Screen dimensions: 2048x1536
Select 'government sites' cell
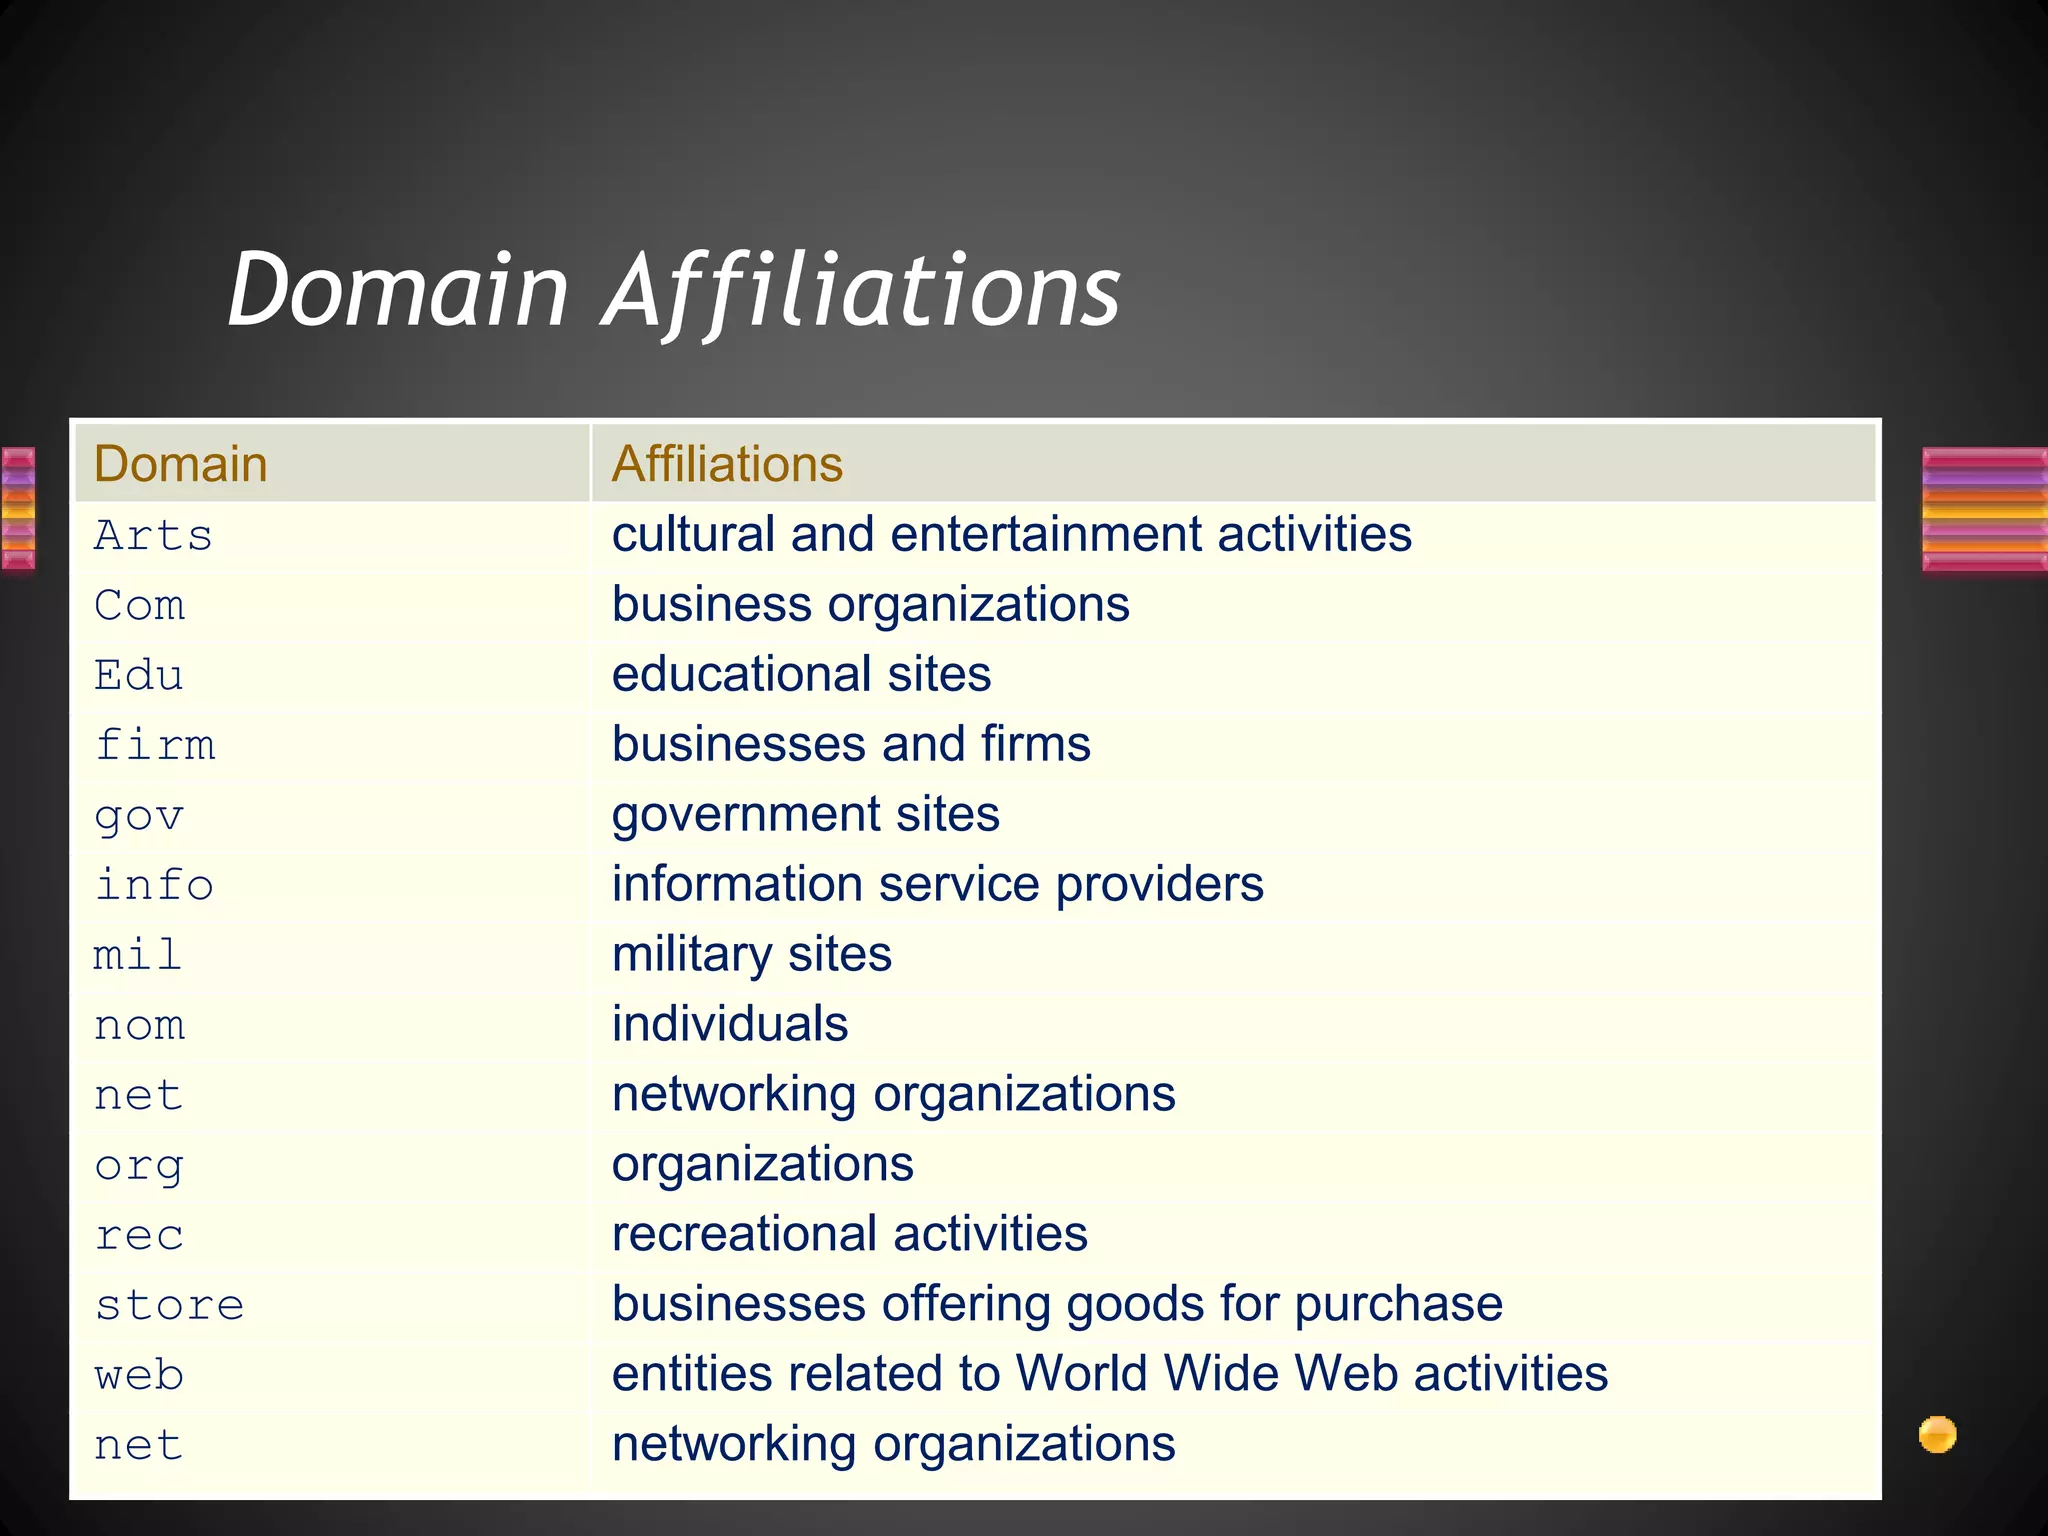tap(805, 814)
